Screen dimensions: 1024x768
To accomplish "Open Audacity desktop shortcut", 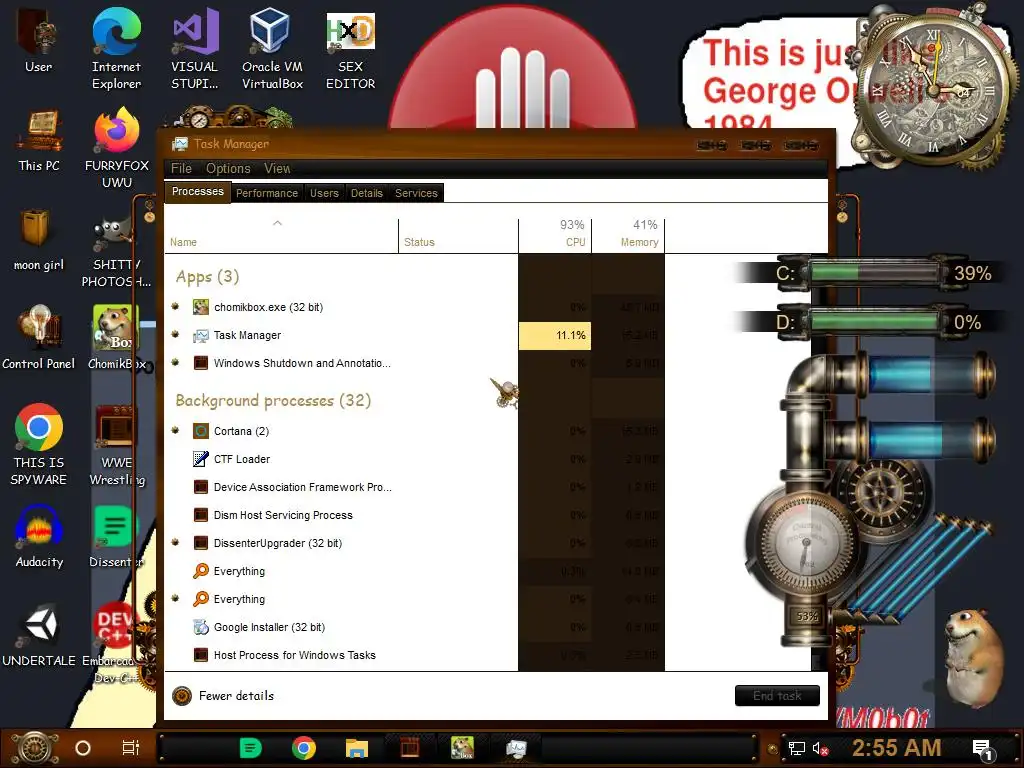I will coord(39,537).
